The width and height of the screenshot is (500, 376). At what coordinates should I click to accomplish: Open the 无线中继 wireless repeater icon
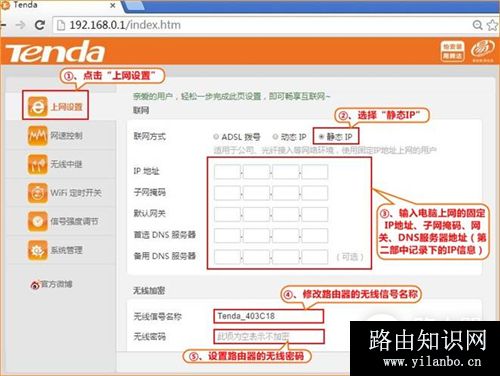[37, 164]
